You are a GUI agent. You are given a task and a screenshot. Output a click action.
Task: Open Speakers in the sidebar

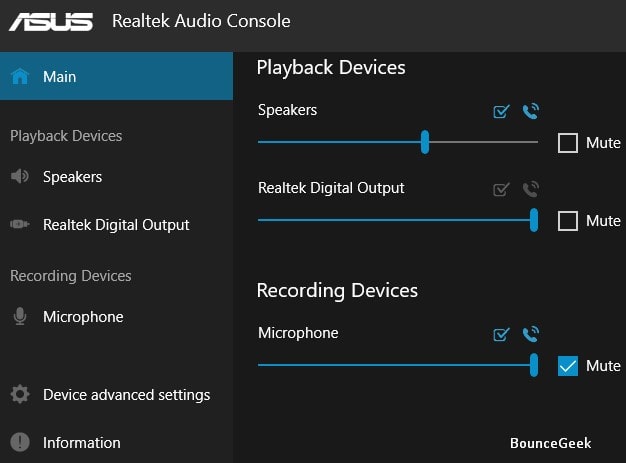tap(72, 177)
